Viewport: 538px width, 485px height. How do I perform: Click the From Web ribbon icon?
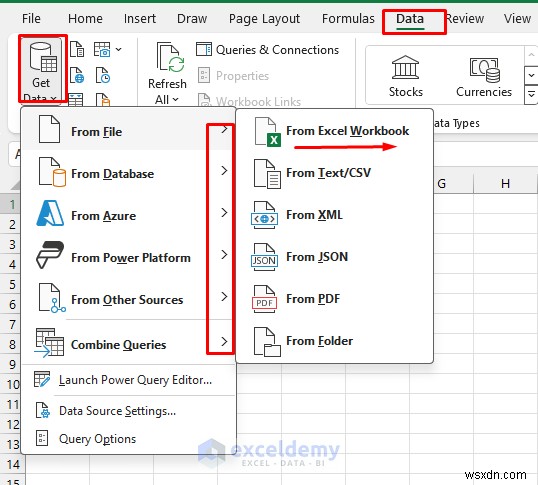[x=77, y=75]
